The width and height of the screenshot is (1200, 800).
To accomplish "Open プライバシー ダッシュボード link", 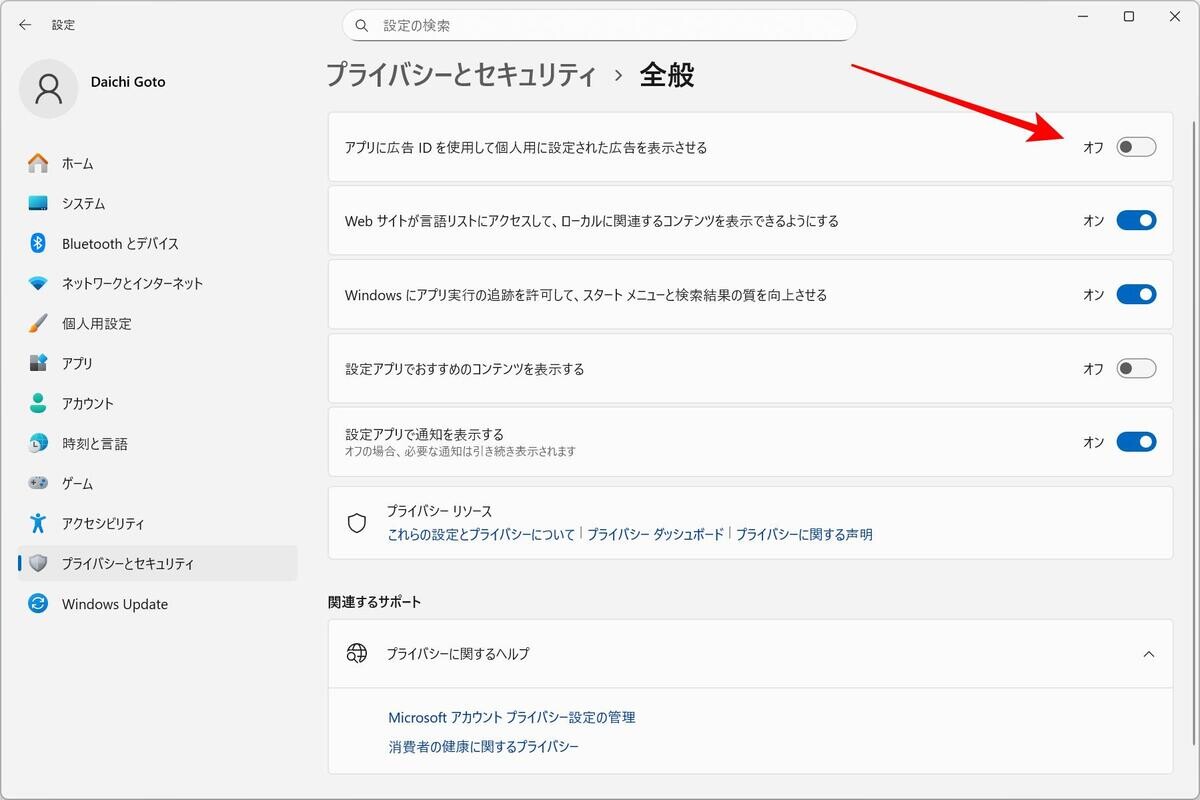I will [x=655, y=534].
